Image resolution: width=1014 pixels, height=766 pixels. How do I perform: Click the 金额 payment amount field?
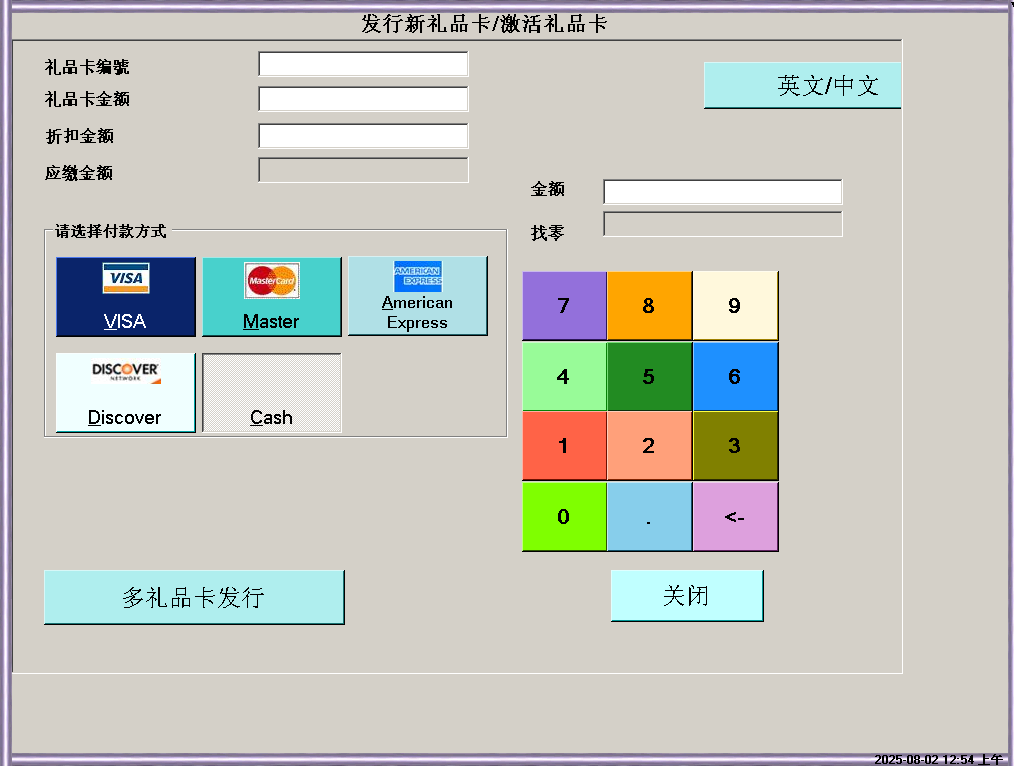722,192
